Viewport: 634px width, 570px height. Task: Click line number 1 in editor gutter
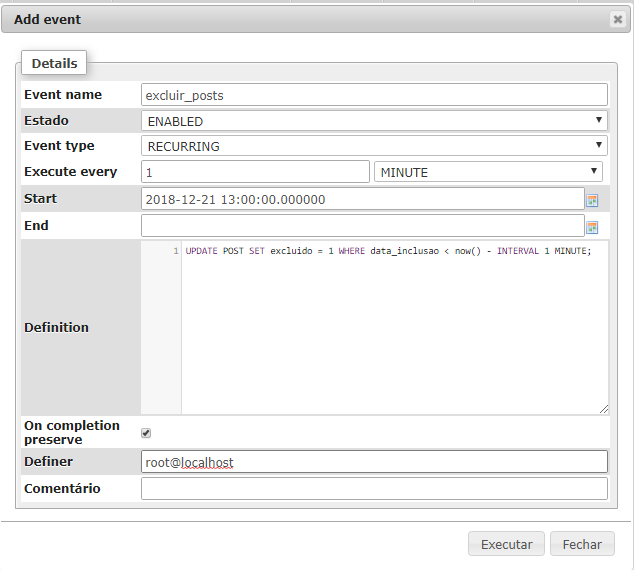tap(175, 251)
